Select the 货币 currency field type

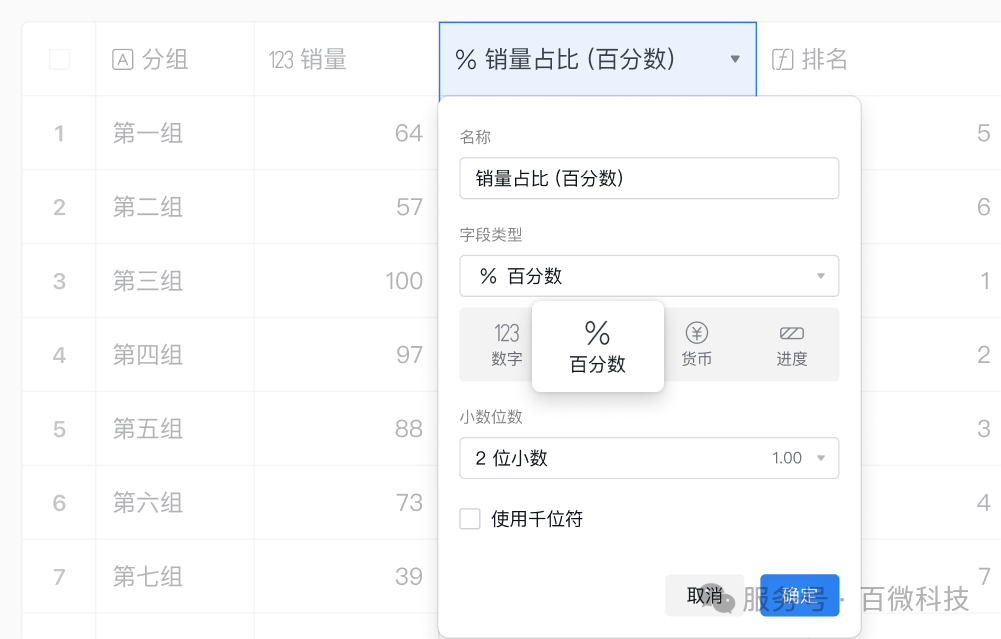coord(695,344)
